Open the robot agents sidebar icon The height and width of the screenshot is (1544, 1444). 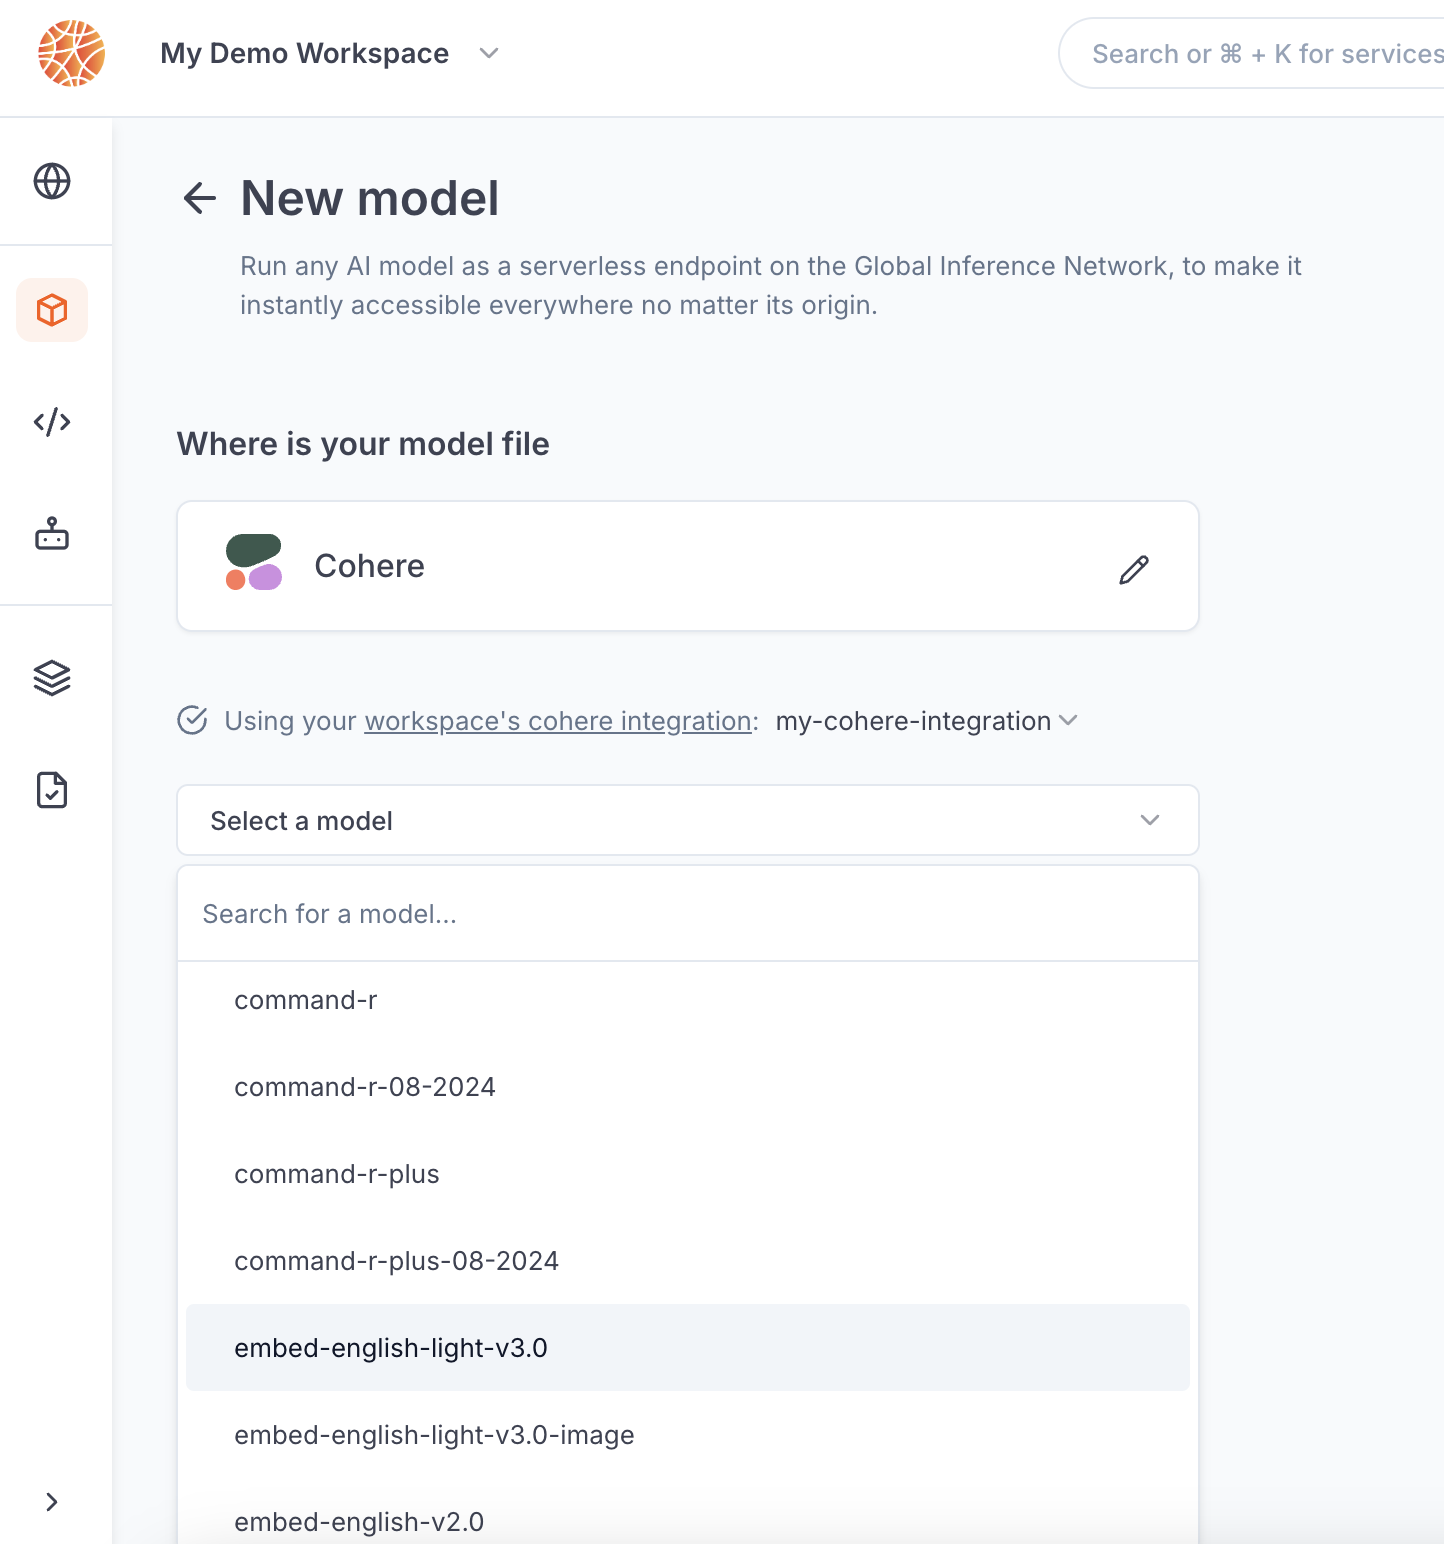[x=52, y=534]
